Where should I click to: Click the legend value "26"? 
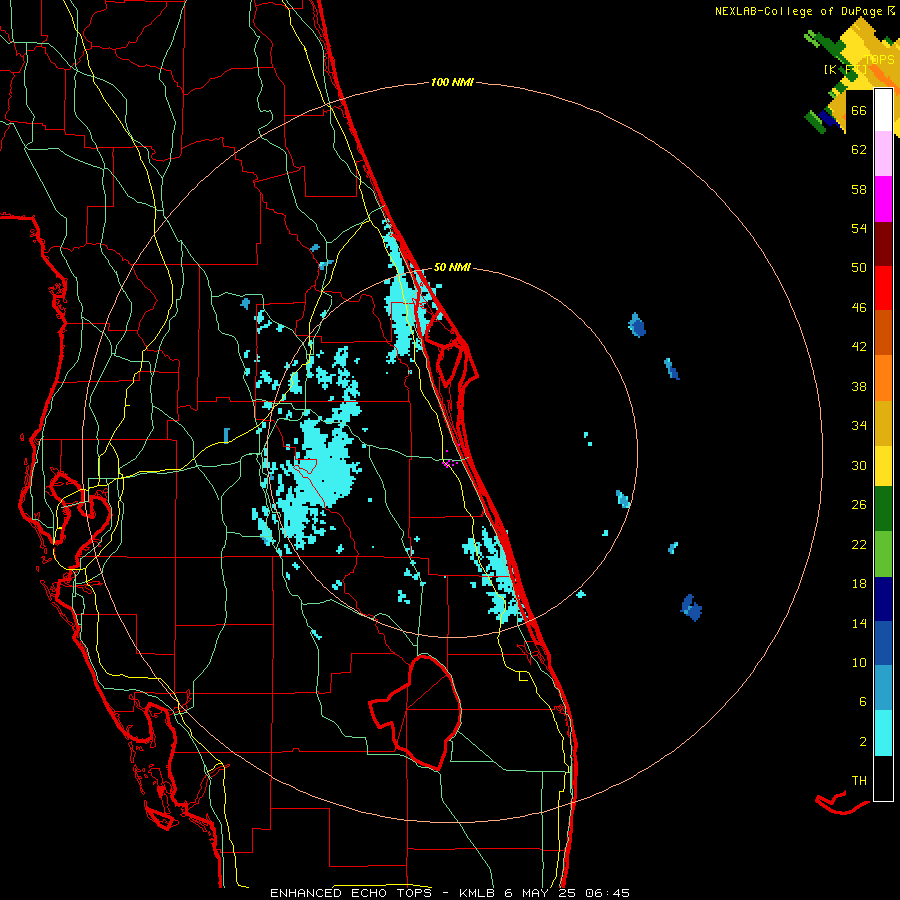coord(859,505)
